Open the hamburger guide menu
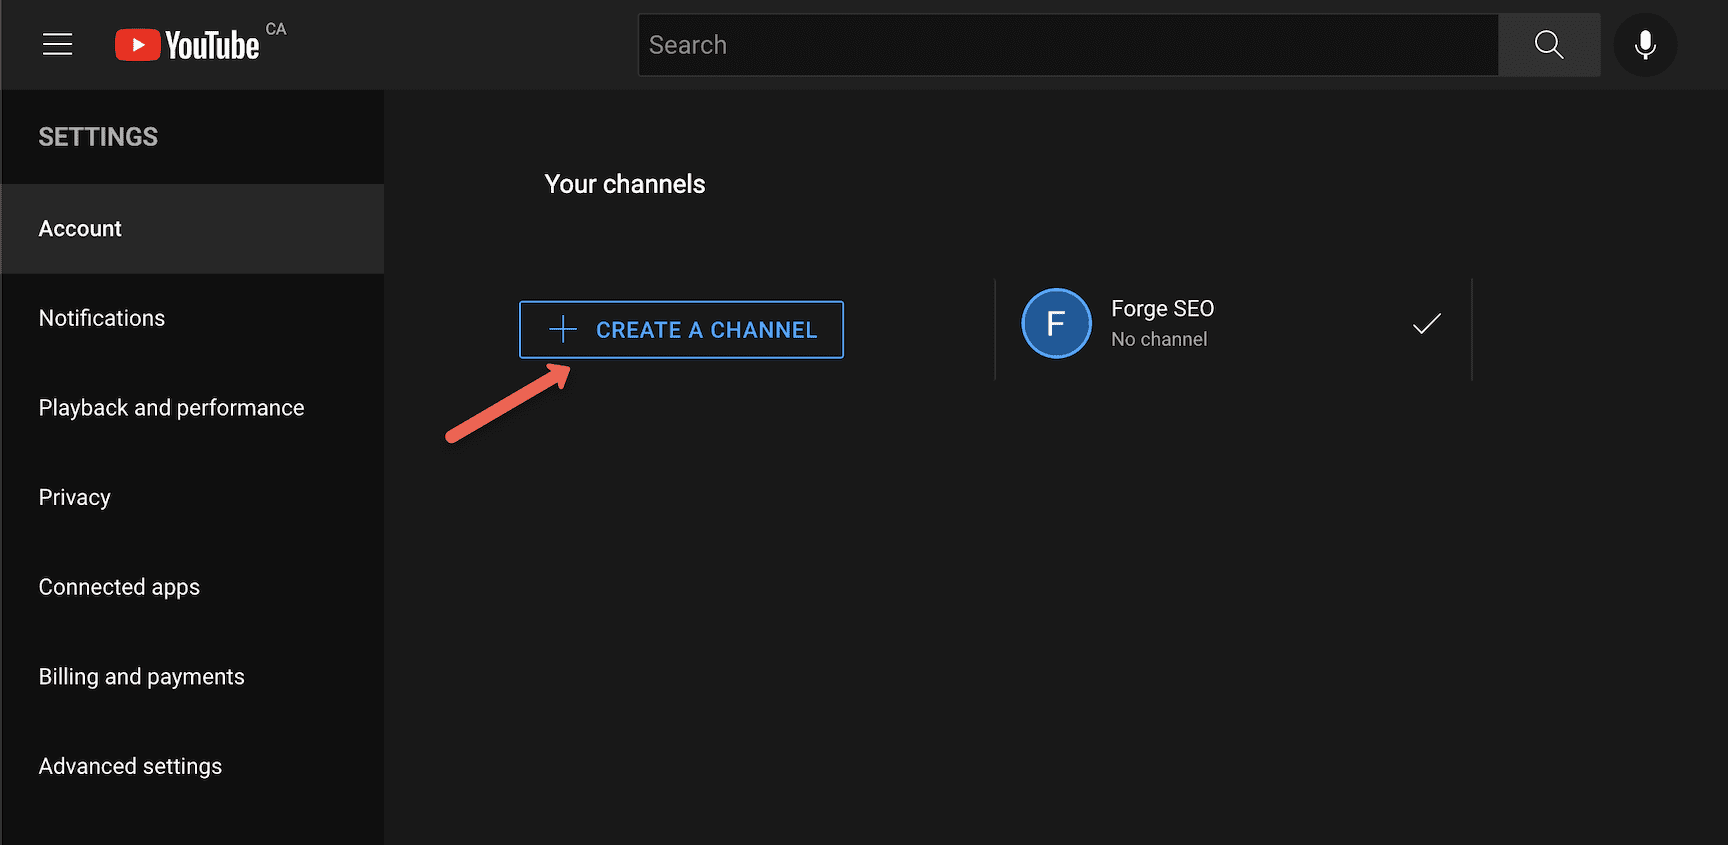This screenshot has height=845, width=1728. click(57, 44)
